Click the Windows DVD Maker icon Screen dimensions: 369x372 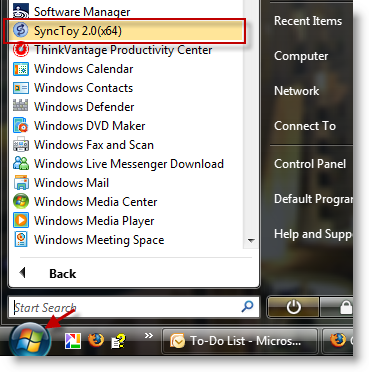[21, 126]
